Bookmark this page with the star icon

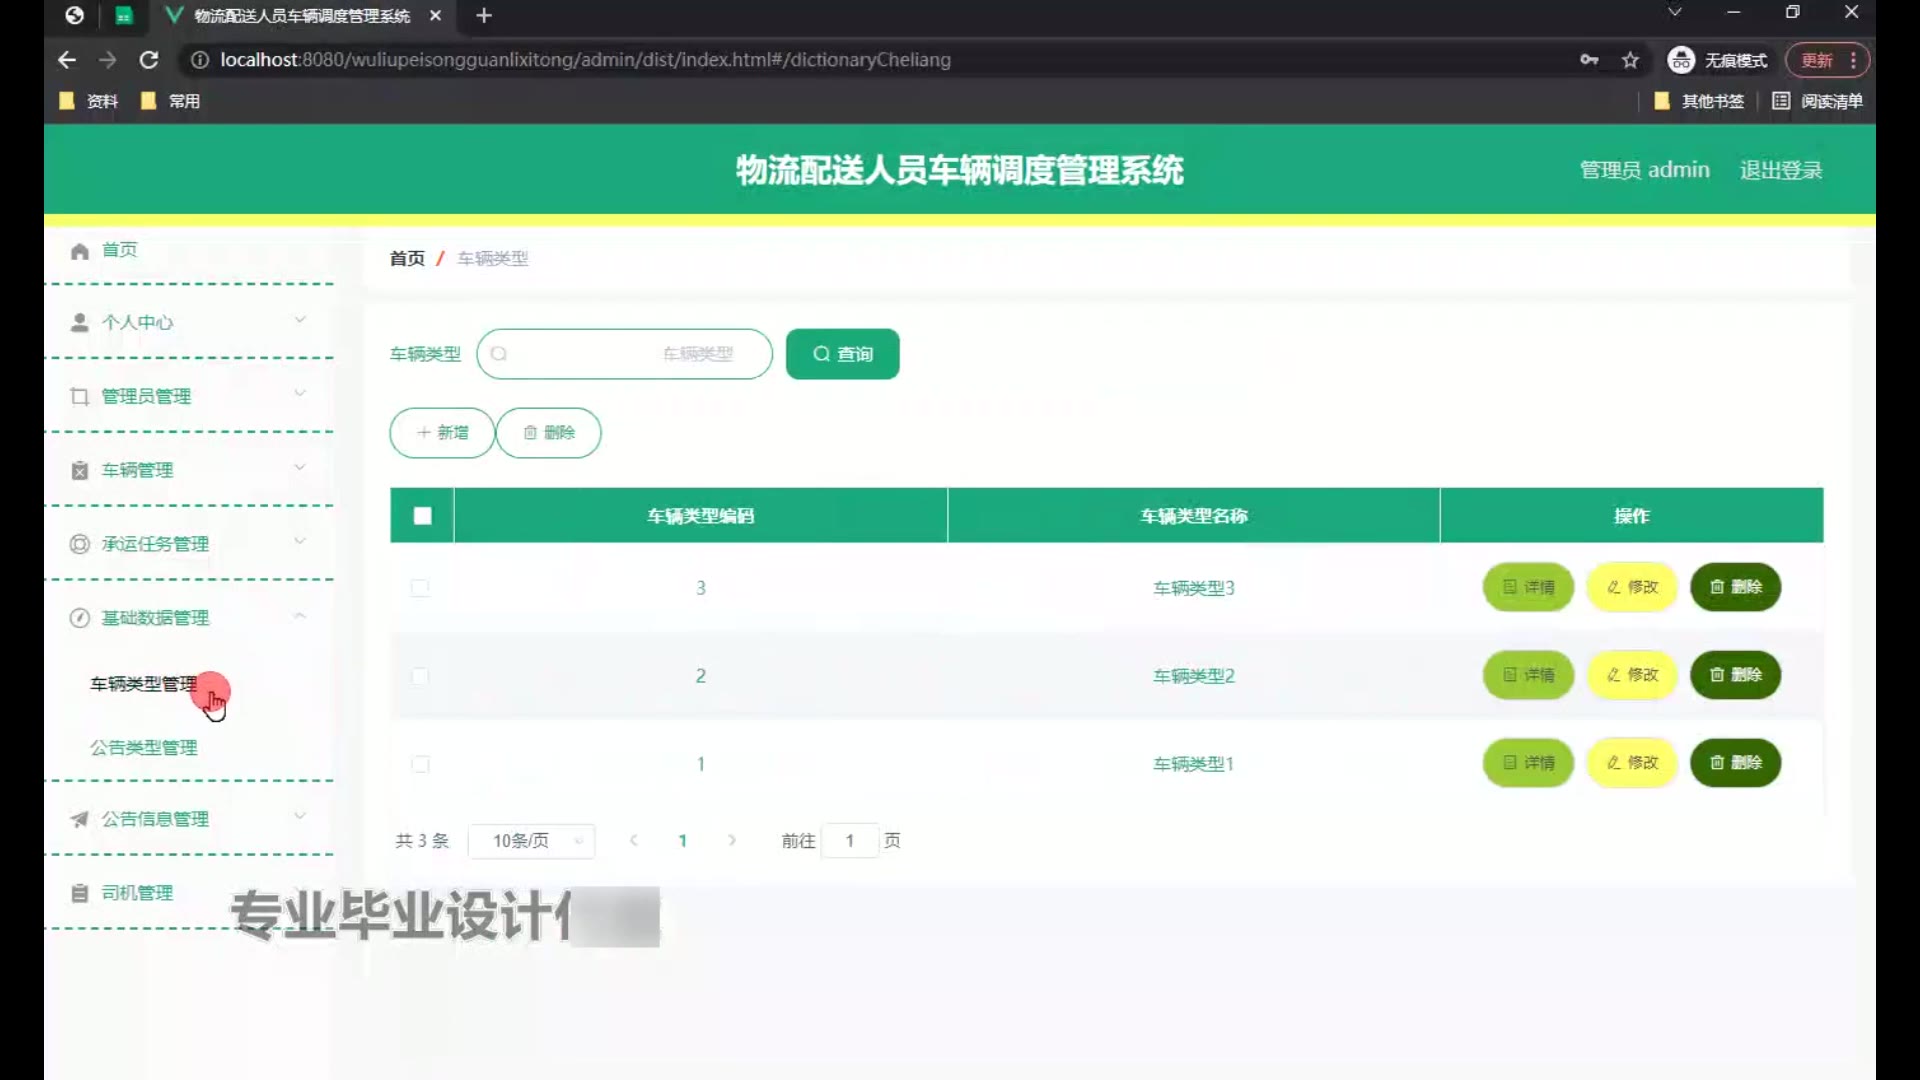tap(1630, 60)
